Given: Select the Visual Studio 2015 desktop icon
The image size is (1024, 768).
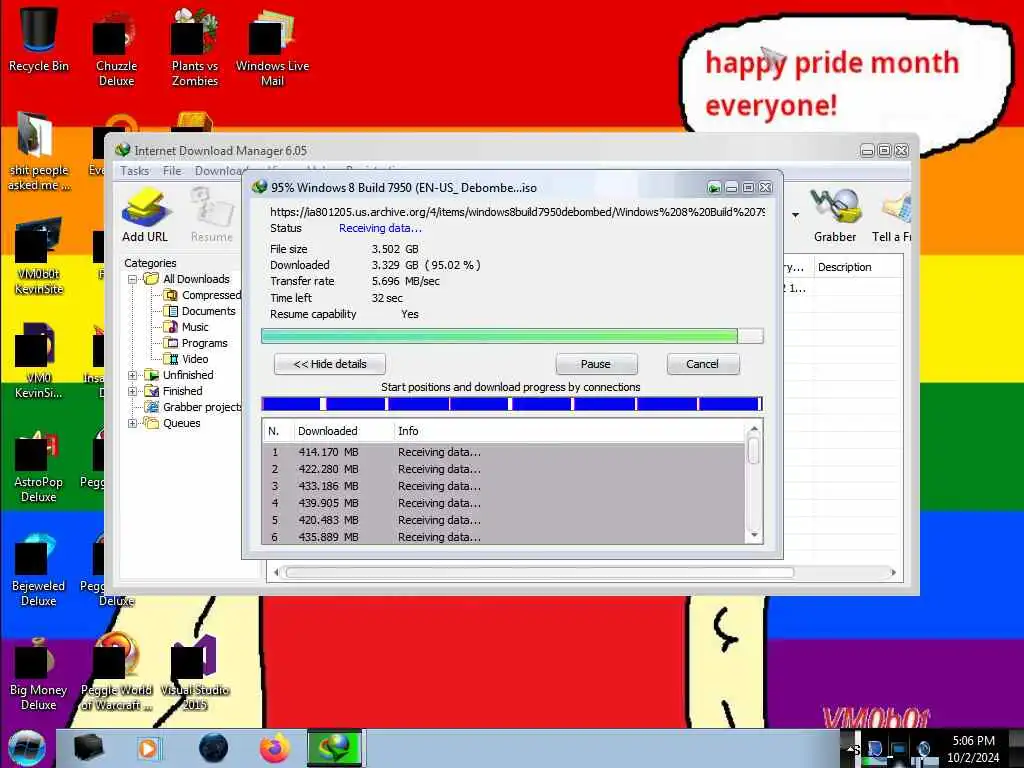Looking at the screenshot, I should (x=195, y=675).
